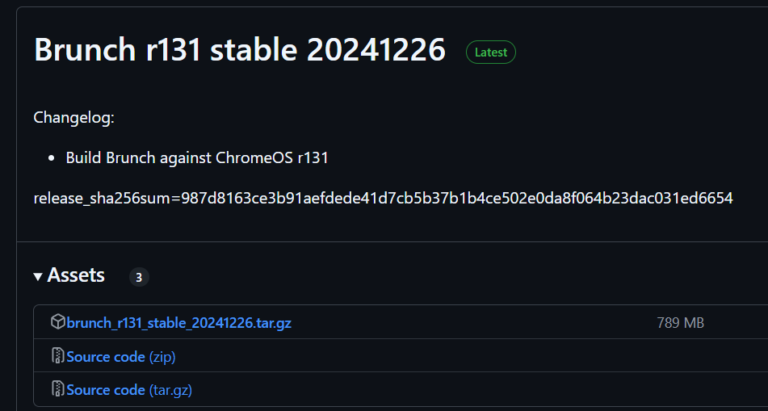The height and width of the screenshot is (411, 768).
Task: Click the Assets heading text
Action: click(x=76, y=275)
